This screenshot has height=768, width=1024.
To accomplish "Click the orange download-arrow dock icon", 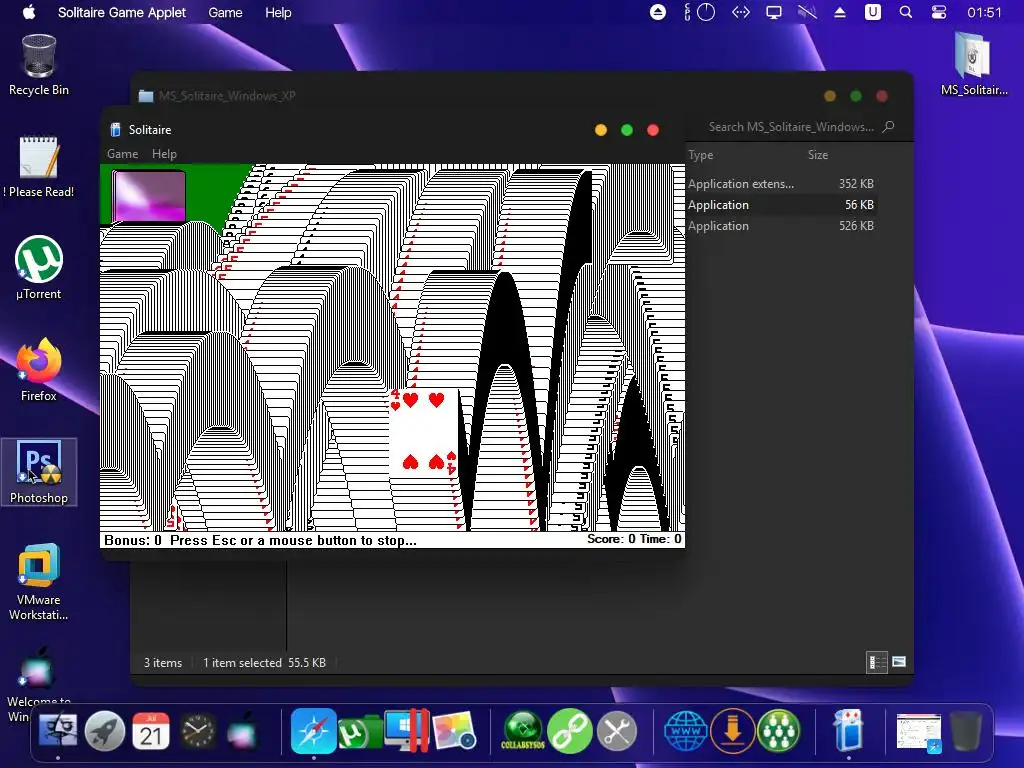I will point(733,731).
